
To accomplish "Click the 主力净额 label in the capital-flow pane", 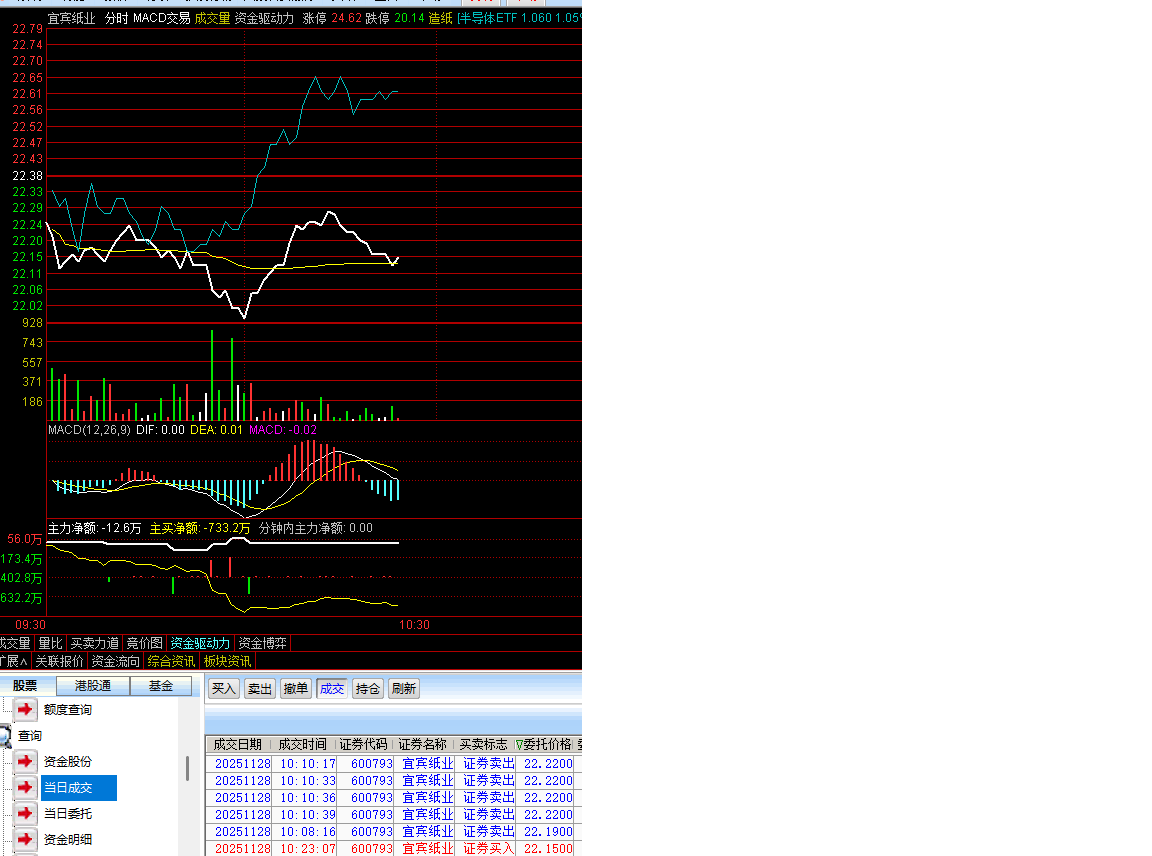I will pos(73,528).
